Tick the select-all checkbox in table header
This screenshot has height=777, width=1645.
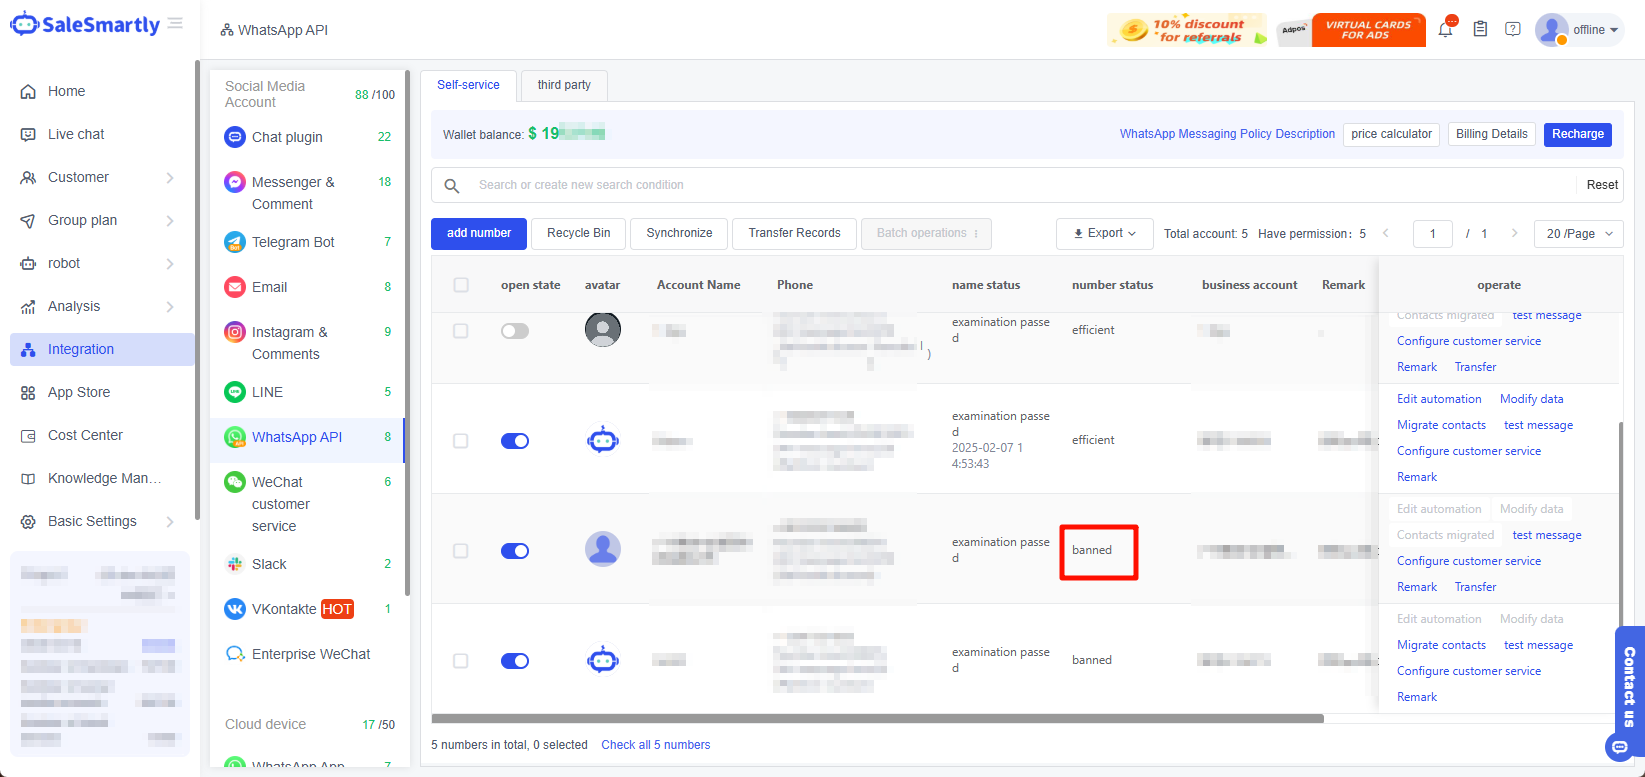pos(461,285)
